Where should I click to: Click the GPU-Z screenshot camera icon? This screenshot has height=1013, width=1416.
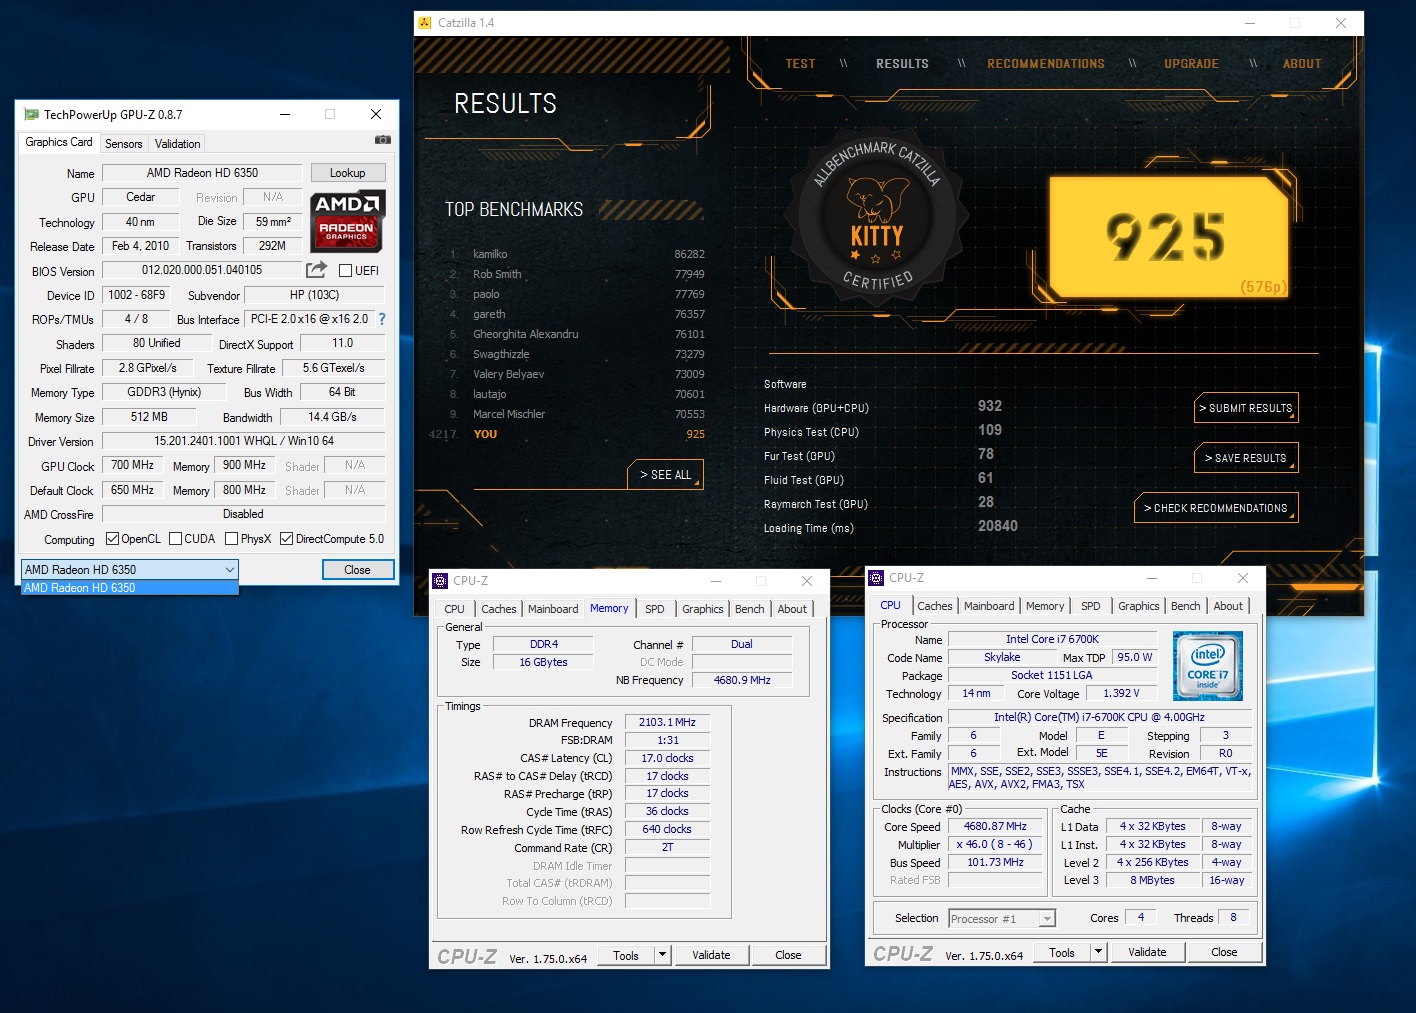point(382,140)
